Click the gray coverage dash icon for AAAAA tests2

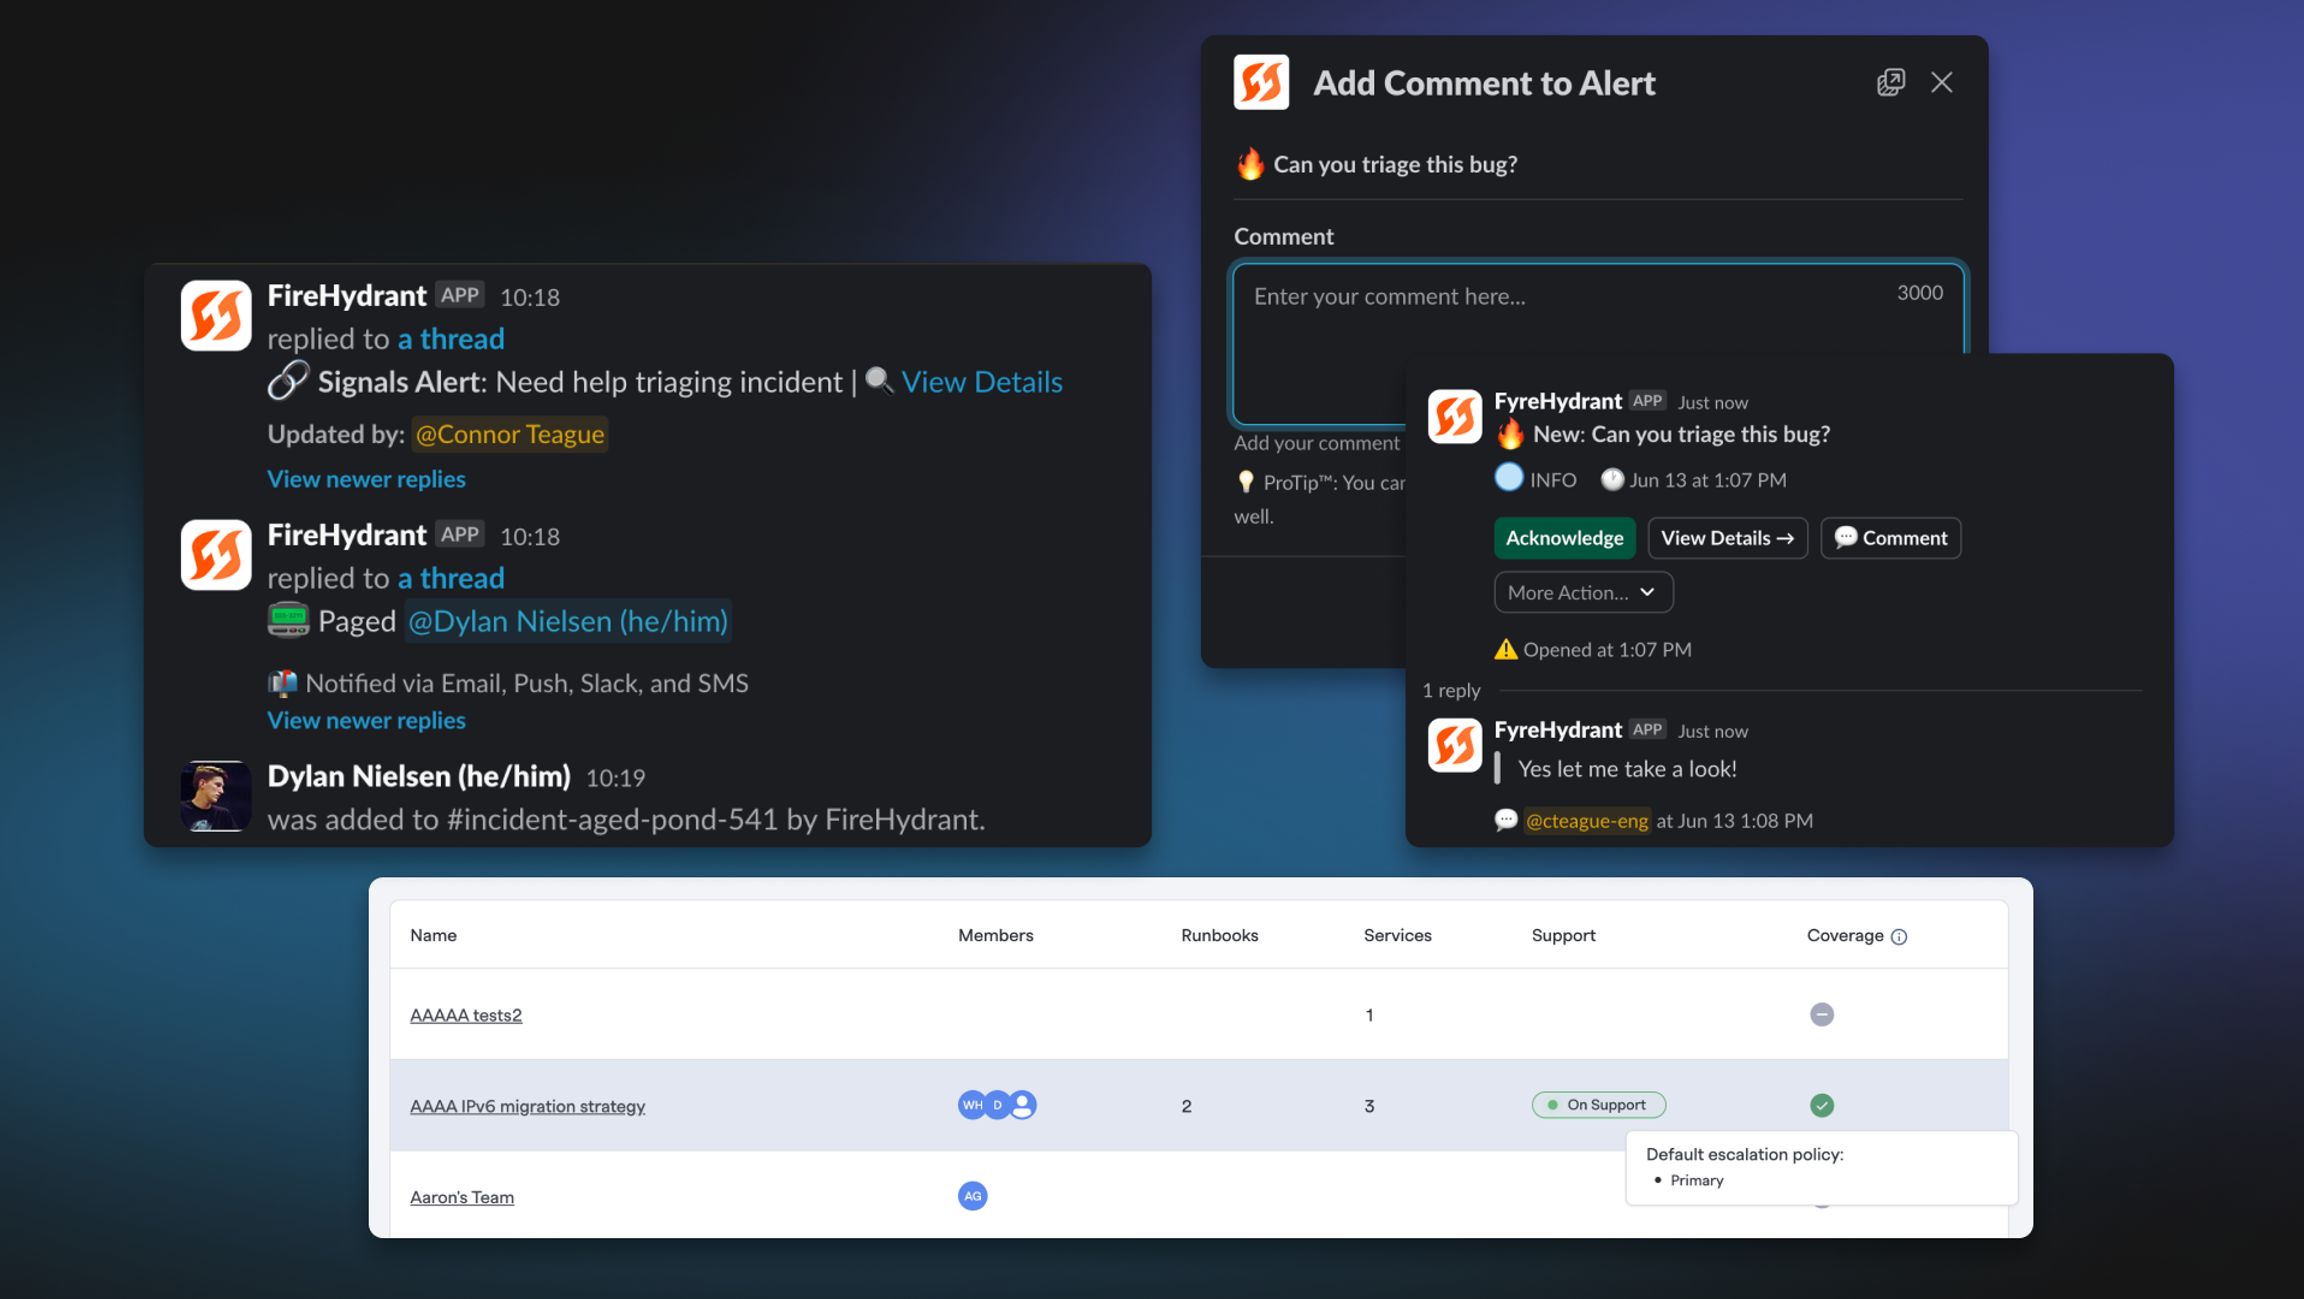tap(1821, 1014)
